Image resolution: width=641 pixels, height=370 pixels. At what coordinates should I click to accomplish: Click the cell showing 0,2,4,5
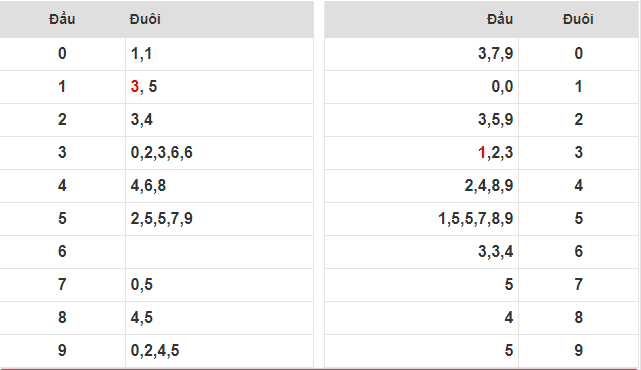[220, 351]
